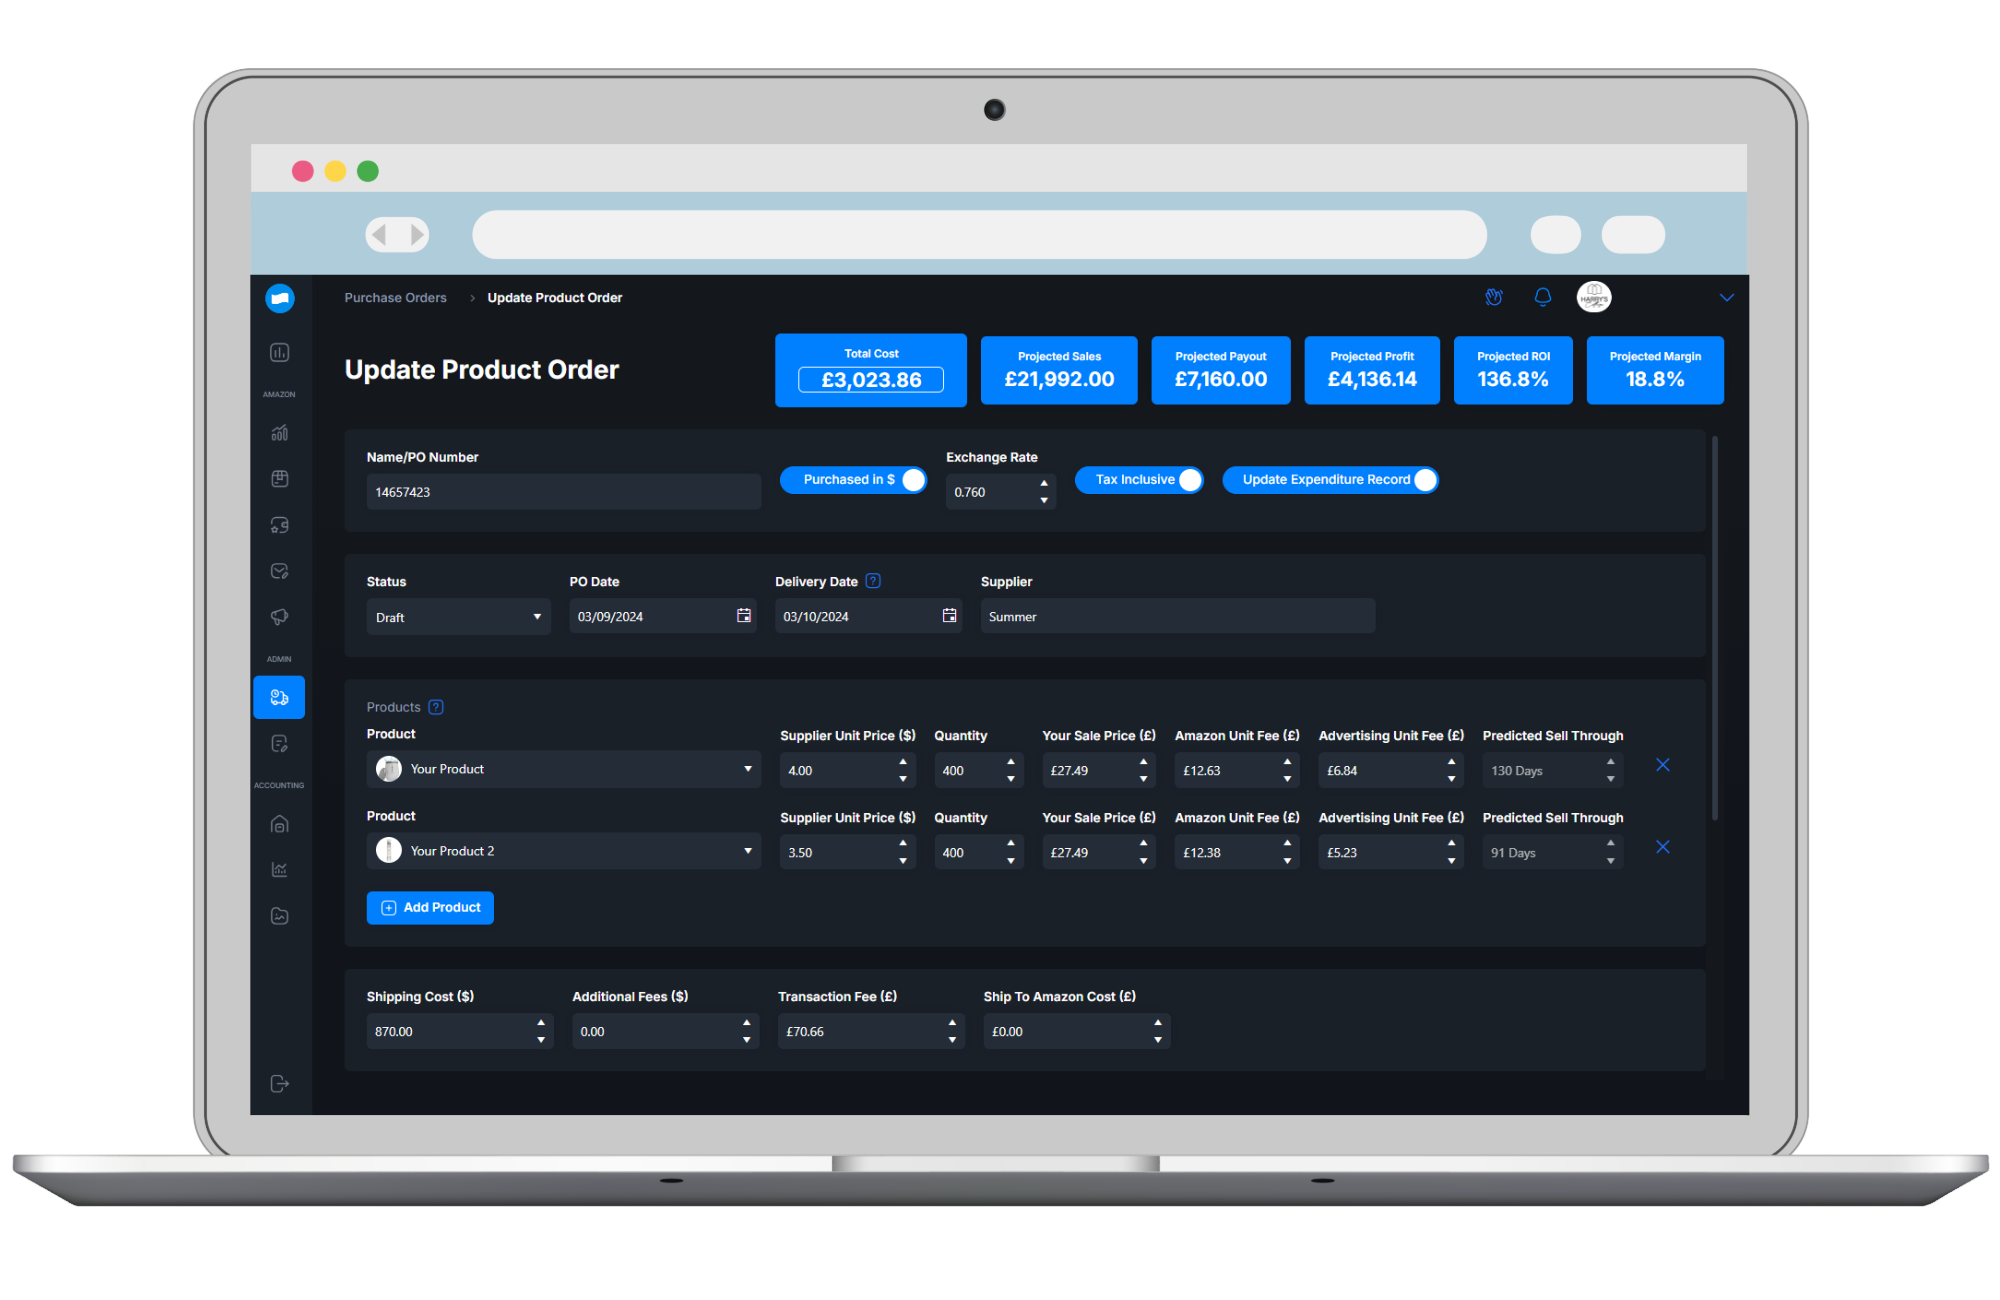Open the Delivery Date calendar picker
The height and width of the screenshot is (1300, 2000).
(949, 616)
